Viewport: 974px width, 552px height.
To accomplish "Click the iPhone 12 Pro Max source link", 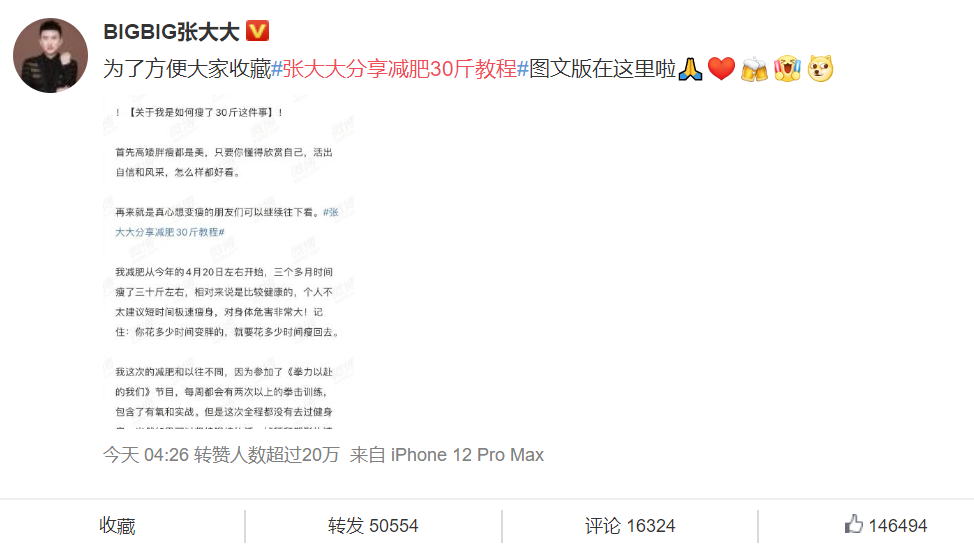I will click(x=467, y=455).
